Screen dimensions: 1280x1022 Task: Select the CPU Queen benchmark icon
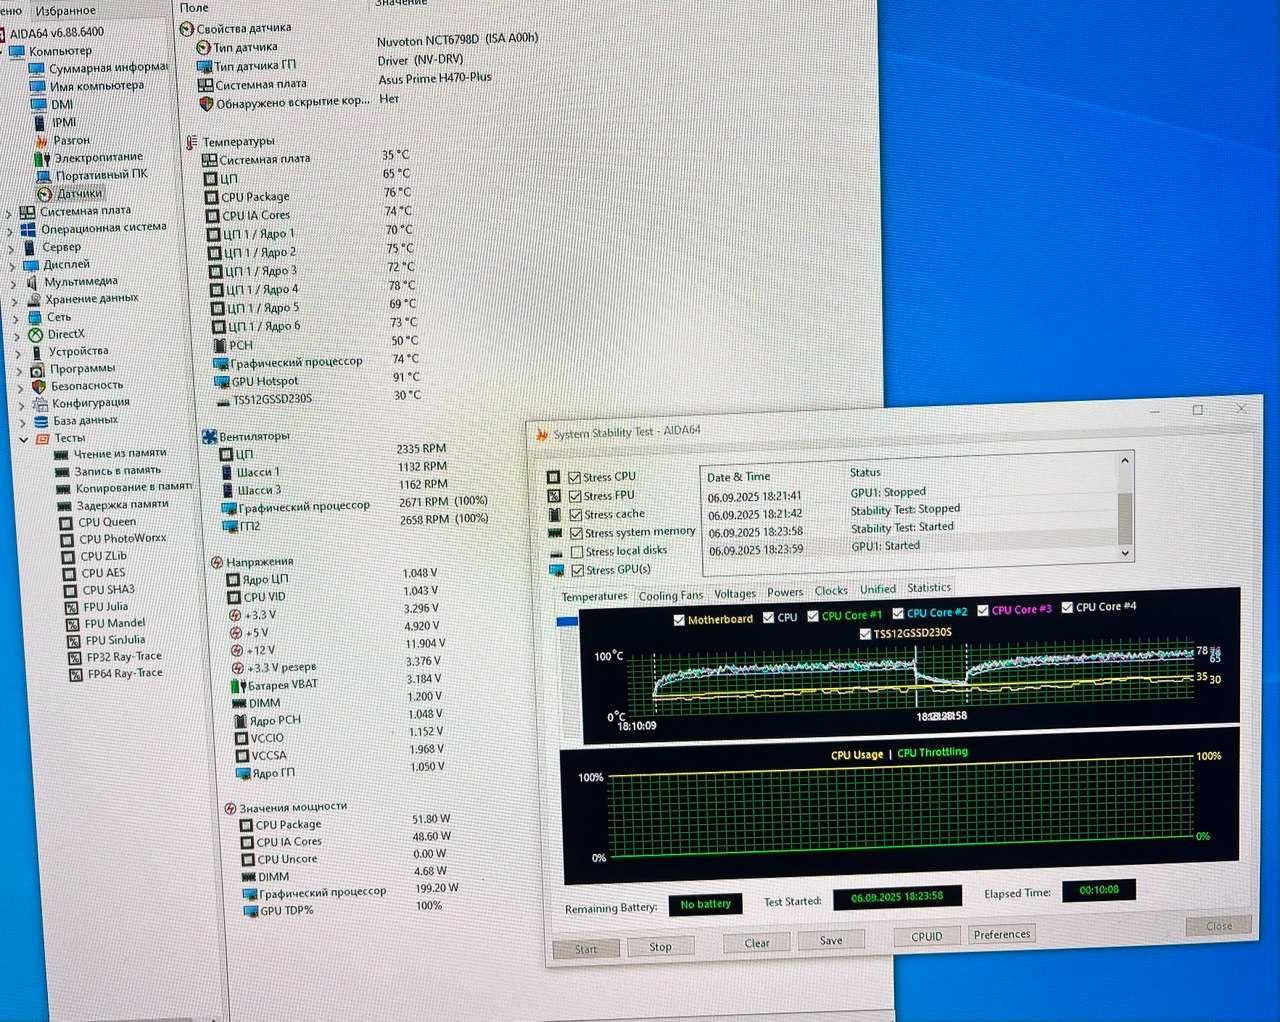pos(67,522)
